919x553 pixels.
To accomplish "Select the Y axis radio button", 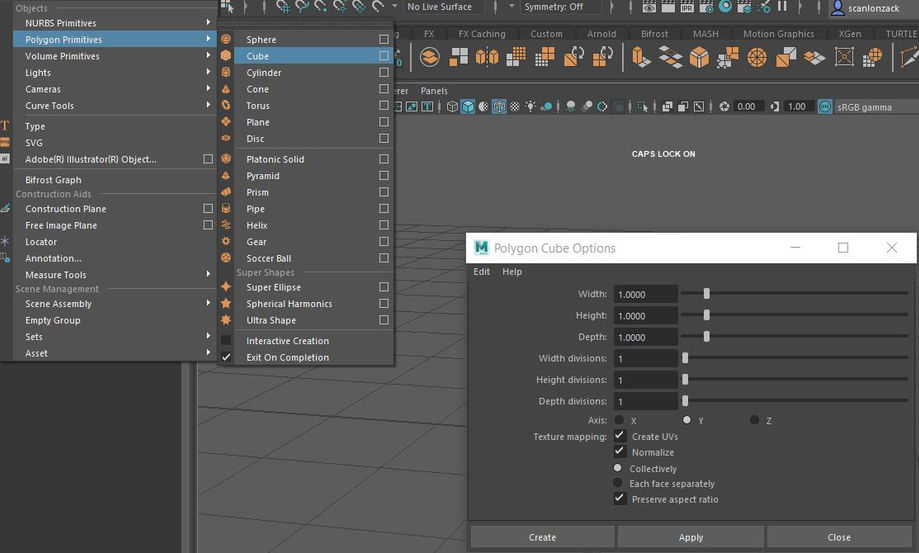I will [686, 420].
